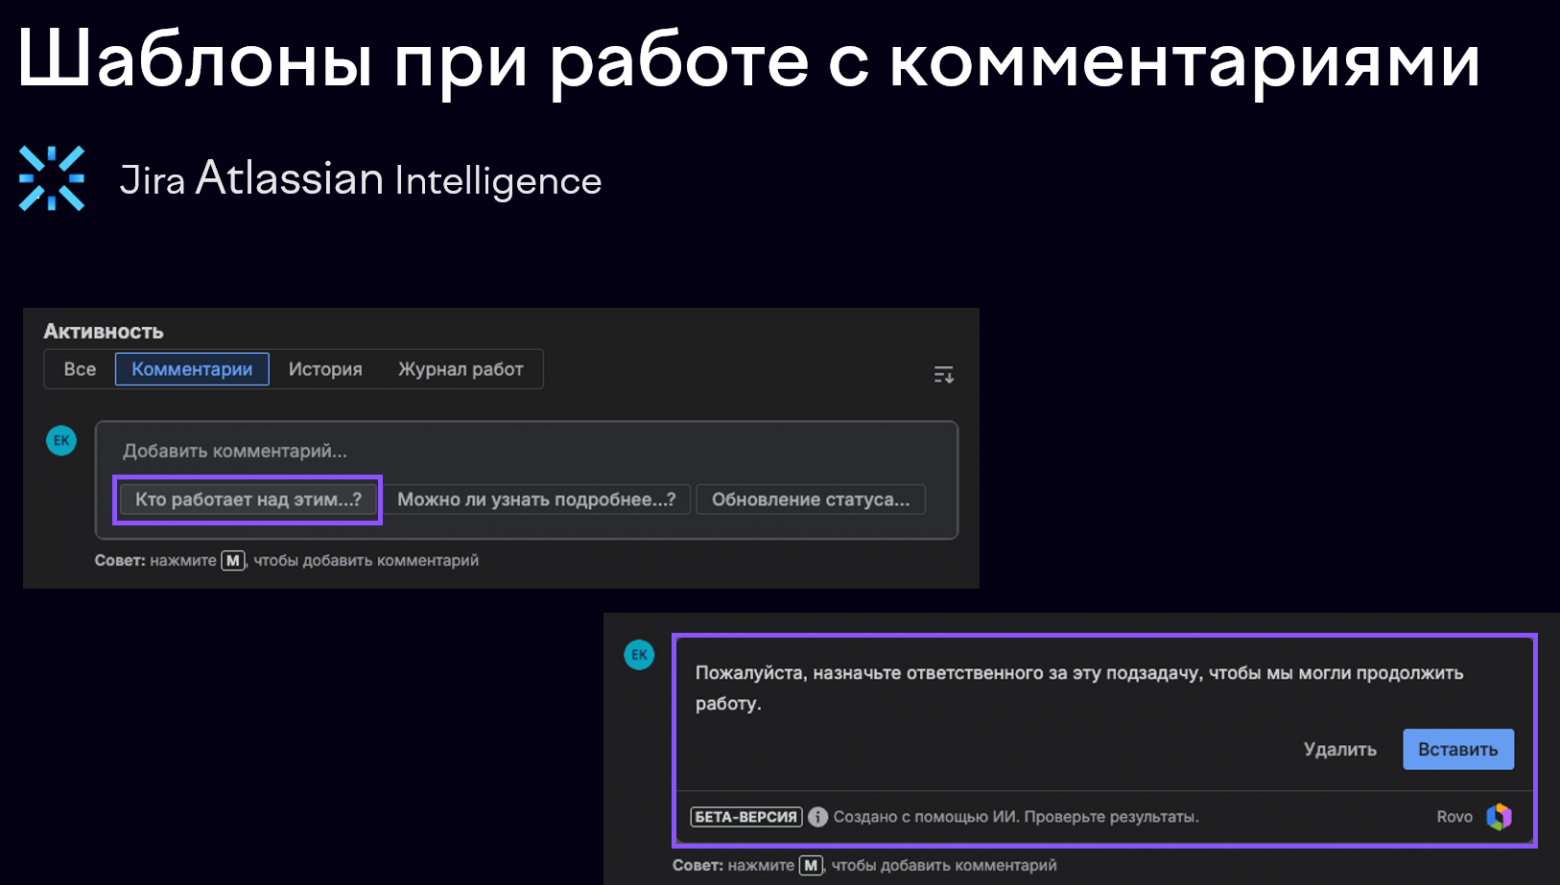Toggle activity sort order icon
Viewport: 1560px width, 885px height.
pos(943,374)
